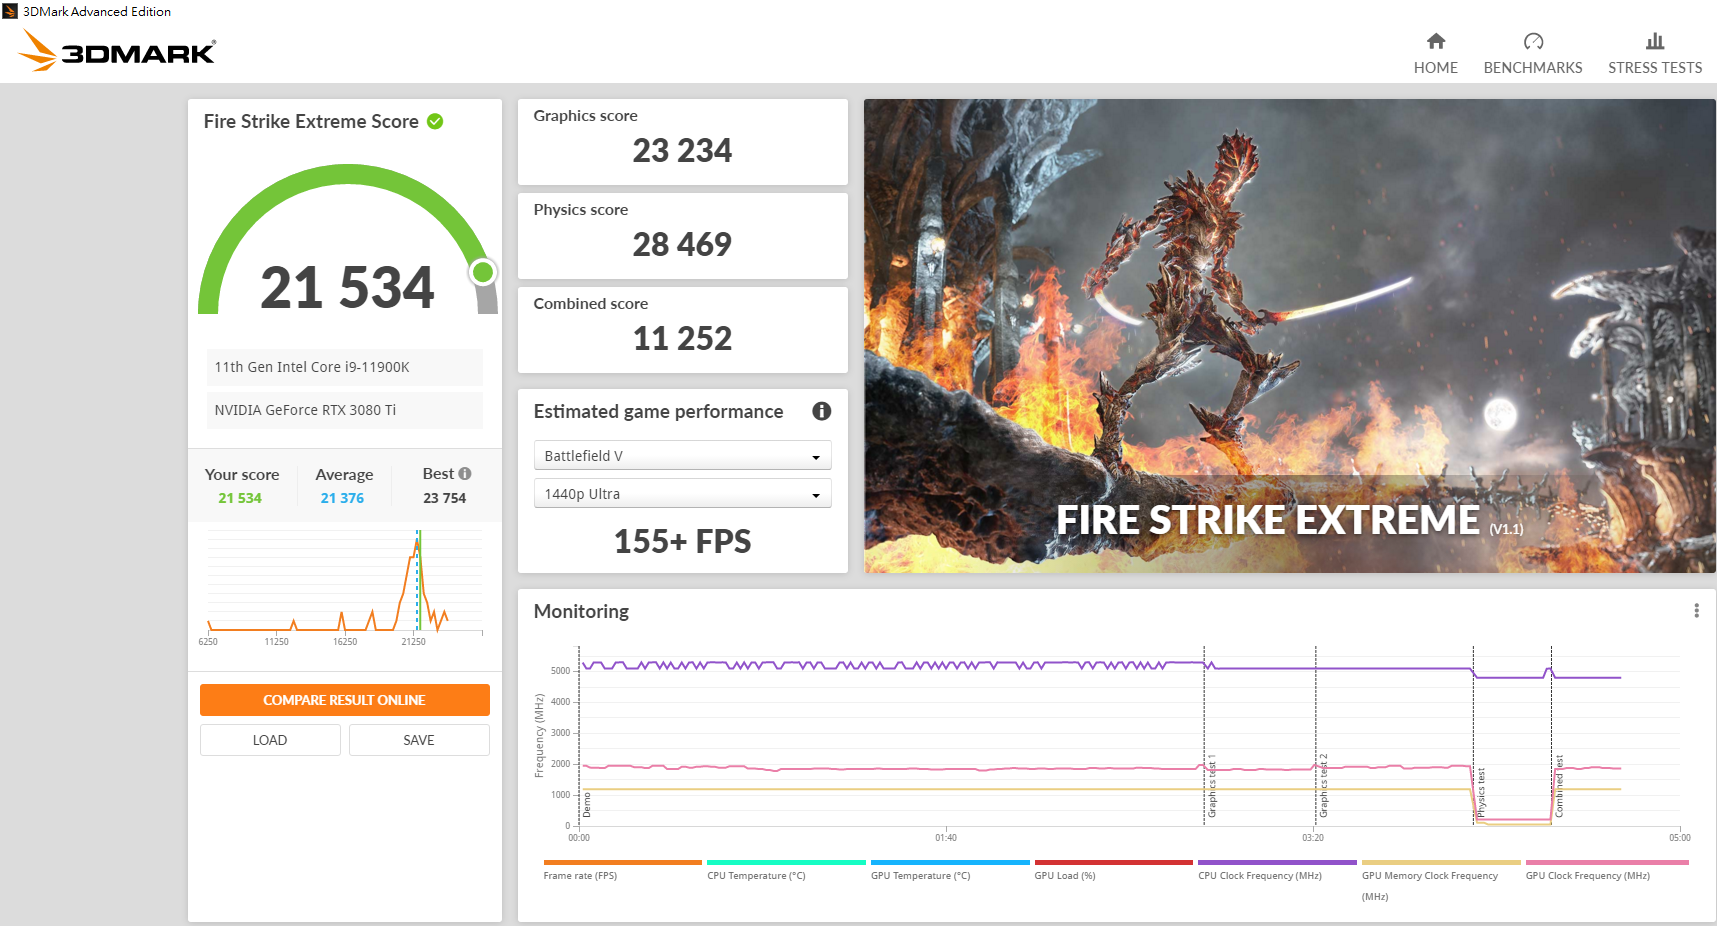This screenshot has height=926, width=1717.
Task: Go to the Home page icon
Action: coord(1435,41)
